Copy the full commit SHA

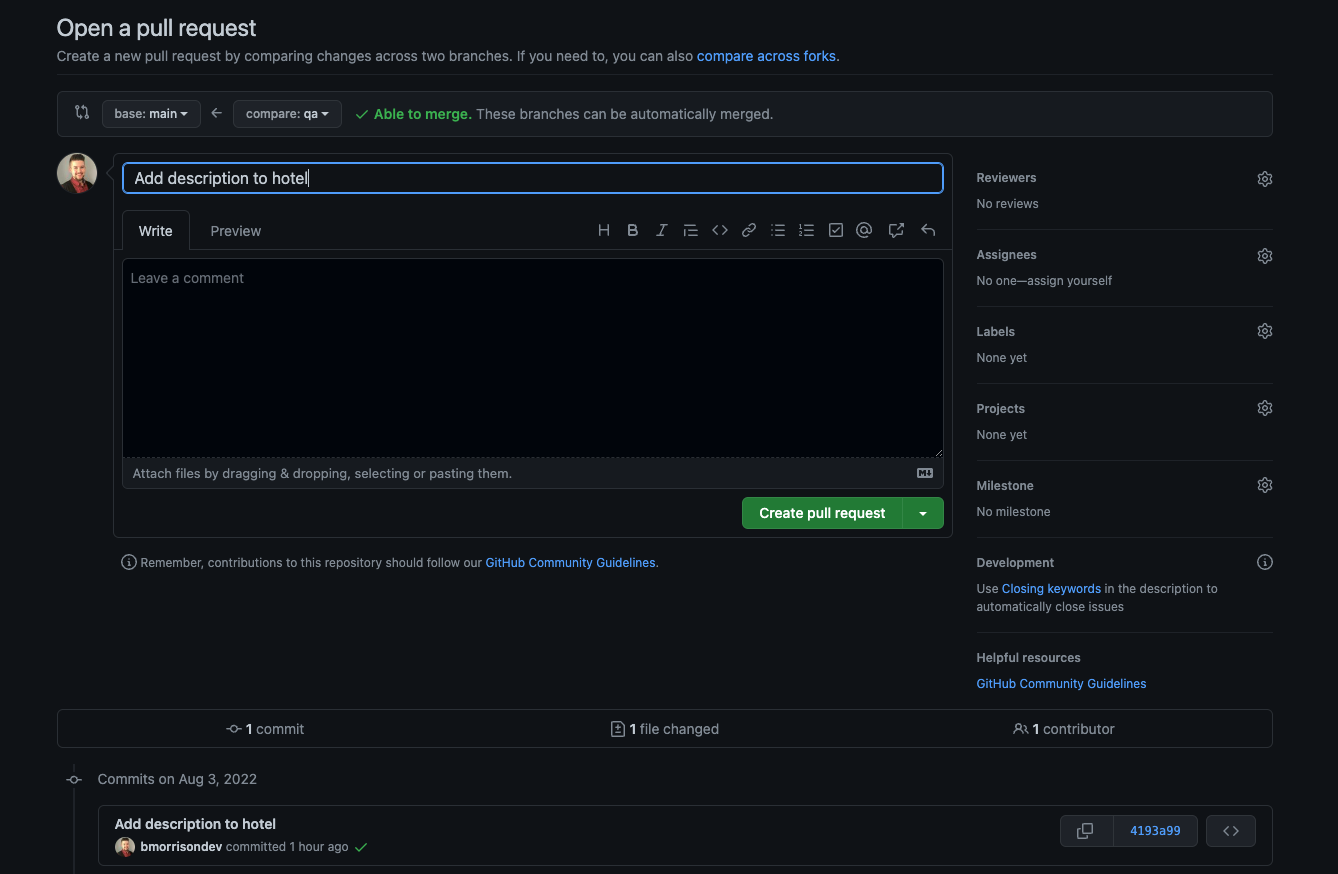click(1086, 831)
